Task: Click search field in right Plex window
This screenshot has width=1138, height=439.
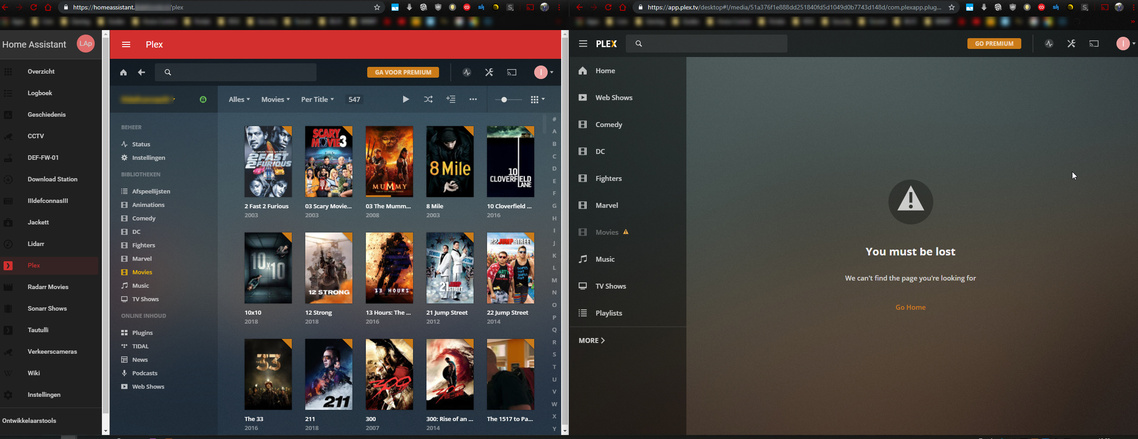Action: coord(708,44)
